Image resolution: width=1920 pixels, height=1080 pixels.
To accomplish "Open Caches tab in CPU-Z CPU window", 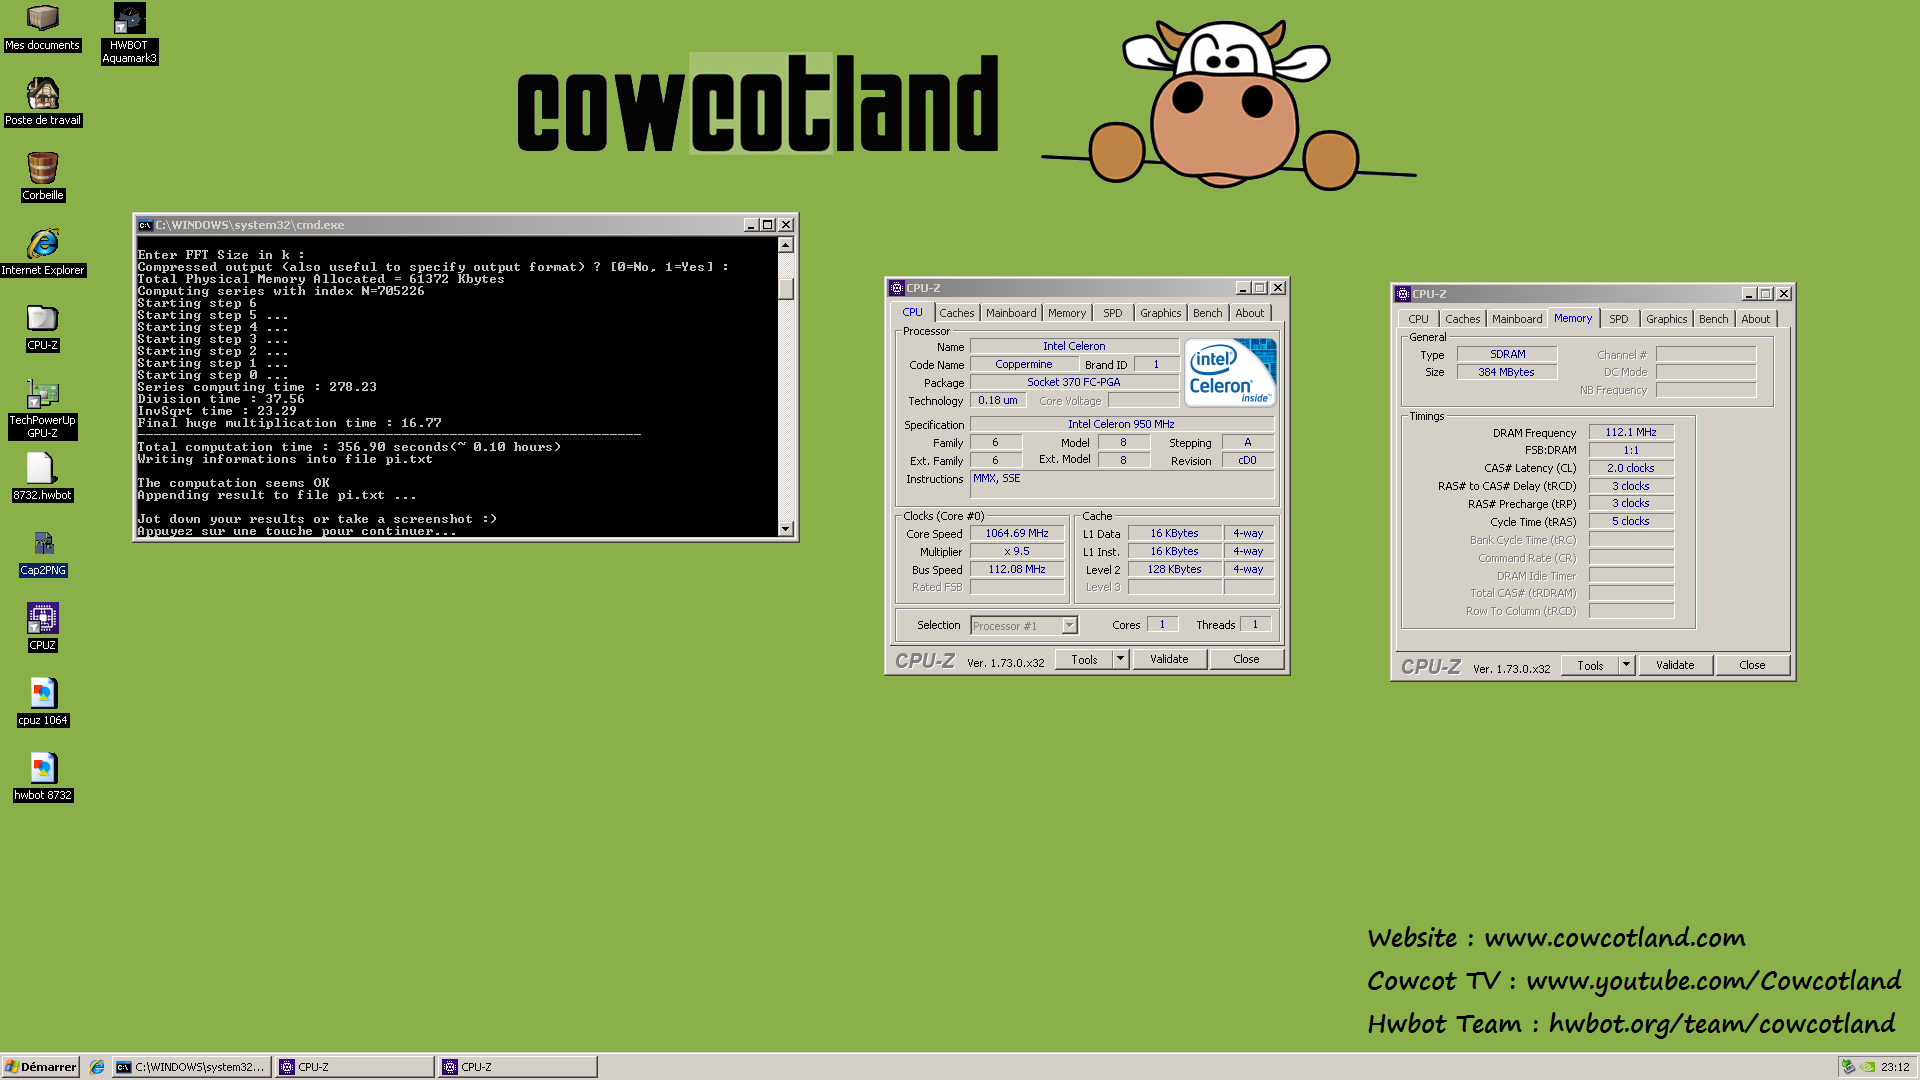I will click(956, 313).
